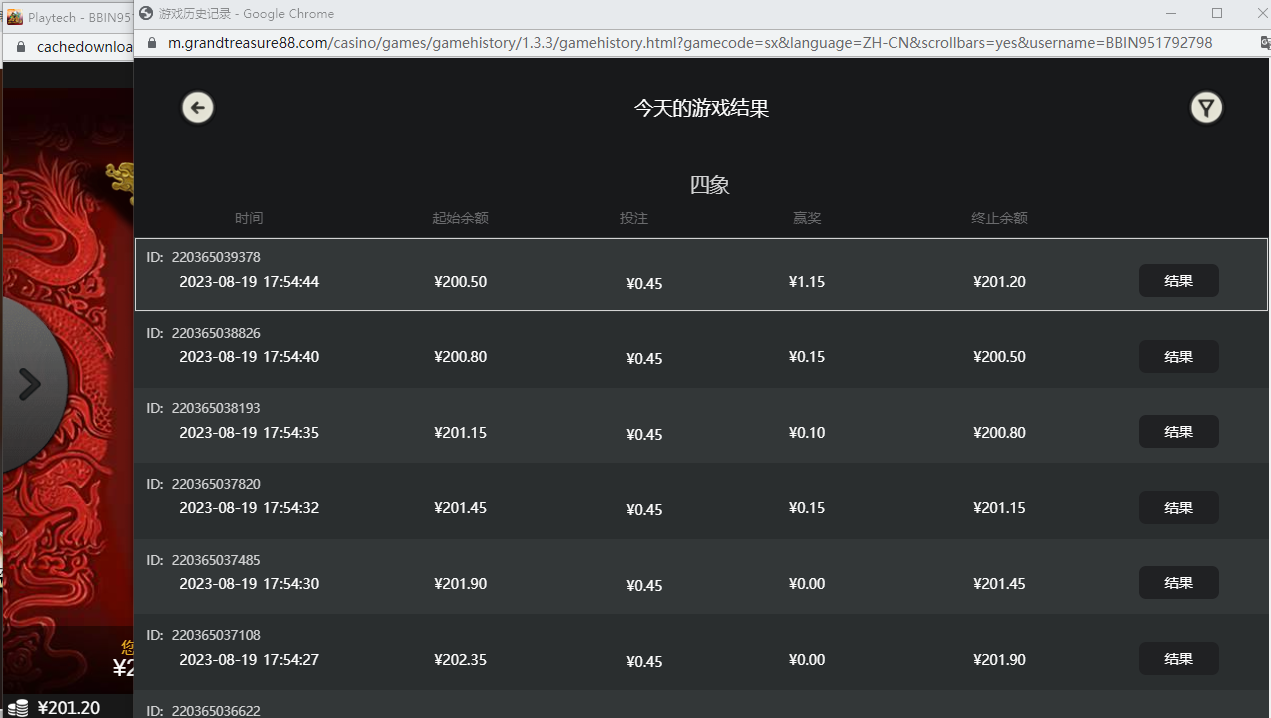Image resolution: width=1271 pixels, height=718 pixels.
Task: Click the right chevron on dragon panel
Action: coord(31,384)
